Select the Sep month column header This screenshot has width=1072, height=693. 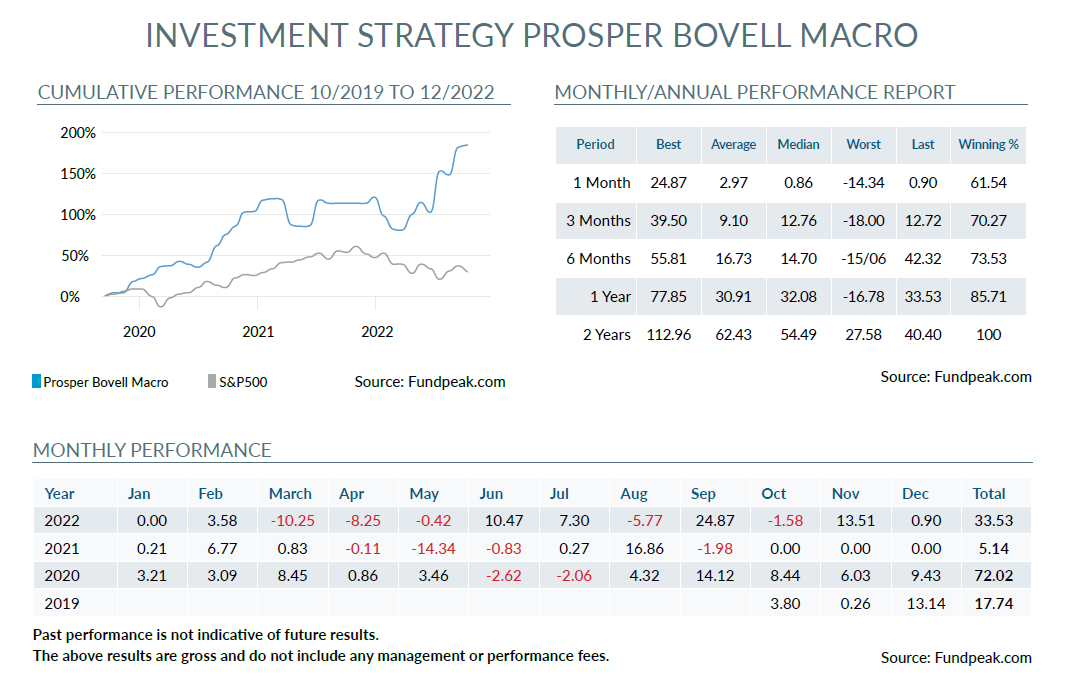pos(703,494)
